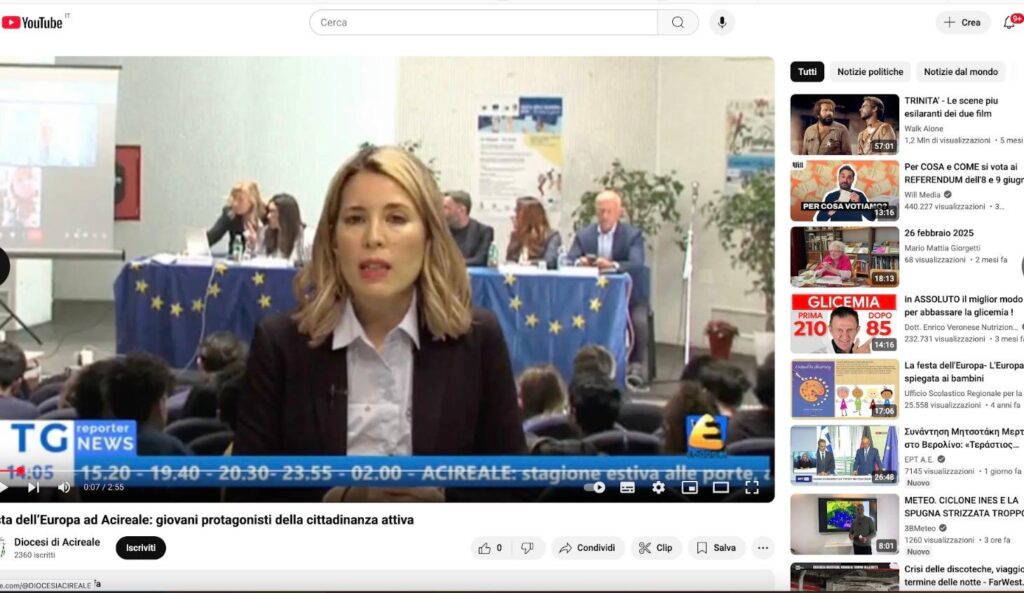Select the Notizie politiche chip
Viewport: 1024px width, 593px height.
click(870, 72)
